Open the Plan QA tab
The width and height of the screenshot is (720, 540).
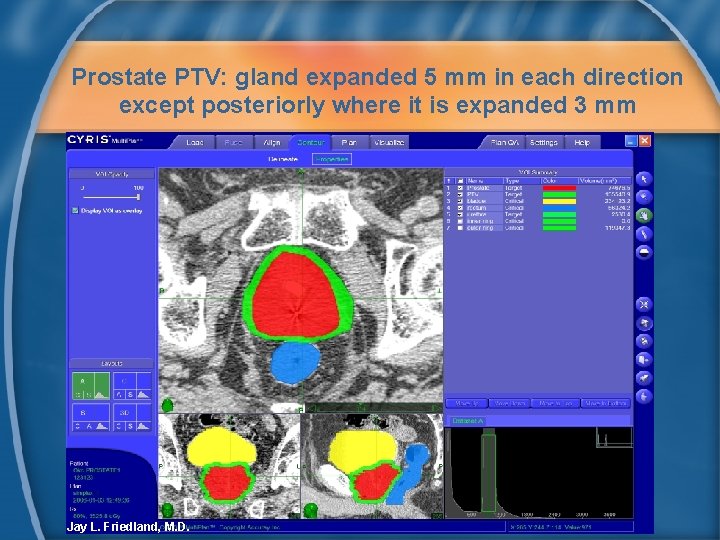[504, 142]
